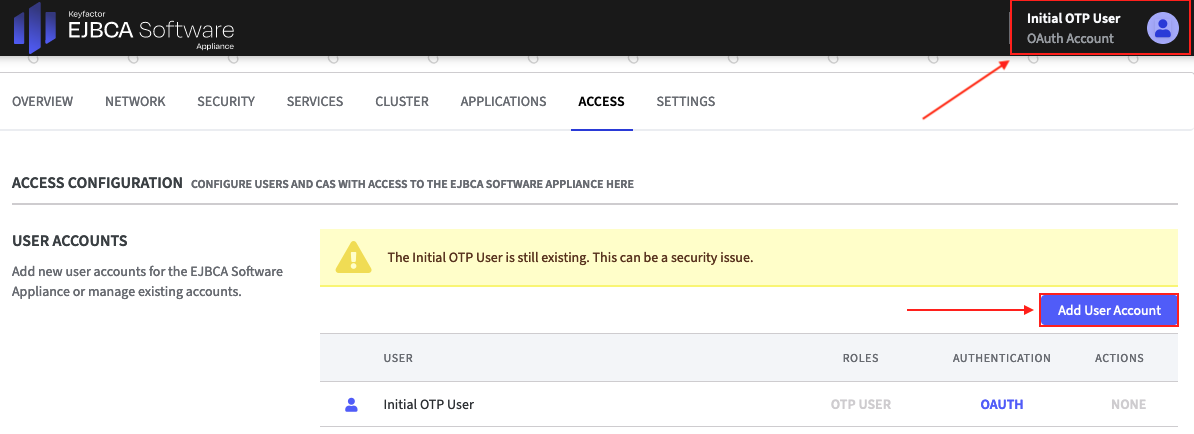This screenshot has height=434, width=1194.
Task: Open the Overview tab
Action: (x=42, y=101)
